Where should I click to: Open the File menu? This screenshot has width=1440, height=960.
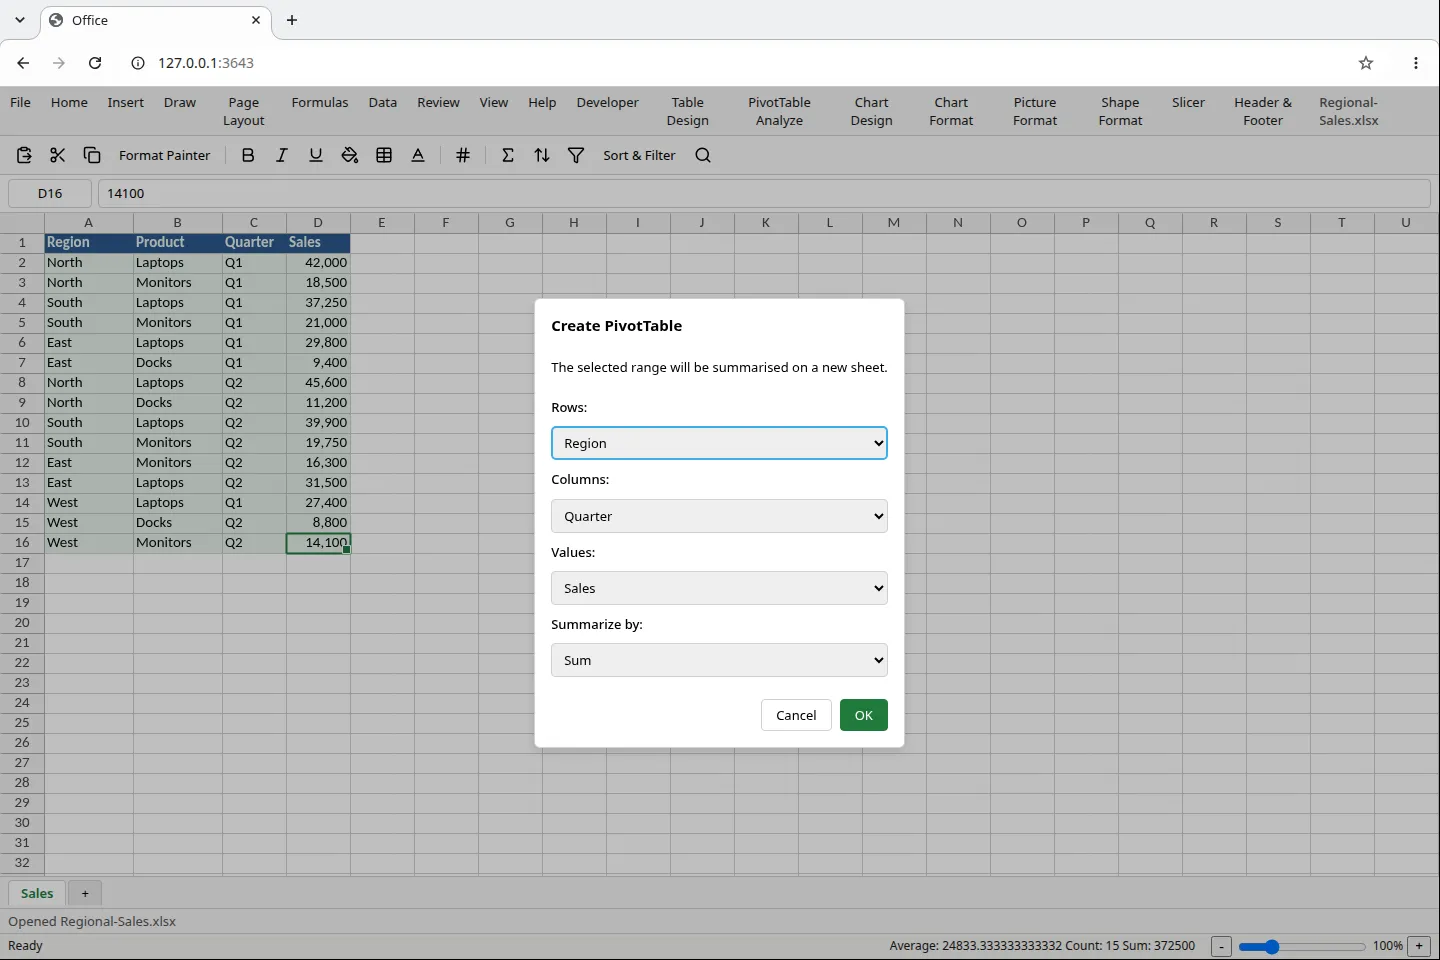pos(20,103)
